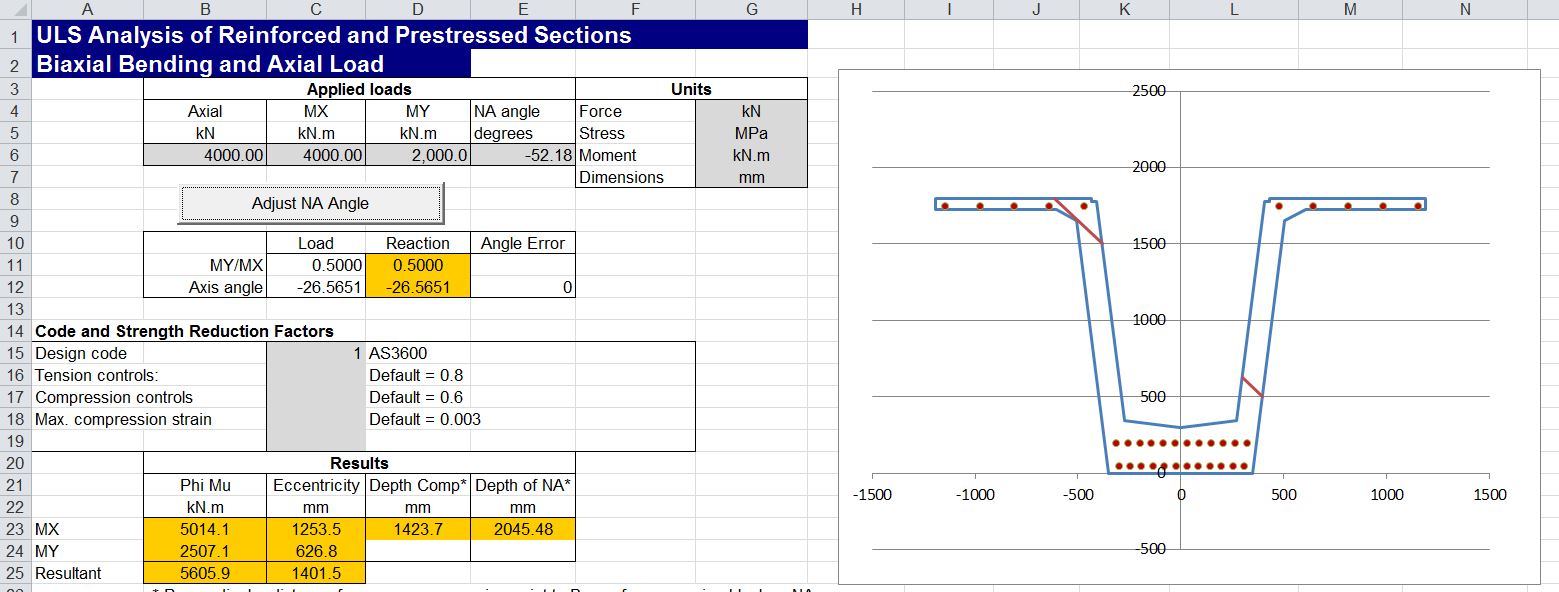Screen dimensions: 1559x592
Task: Click the MY moment value 2,000.0 cell
Action: (417, 155)
